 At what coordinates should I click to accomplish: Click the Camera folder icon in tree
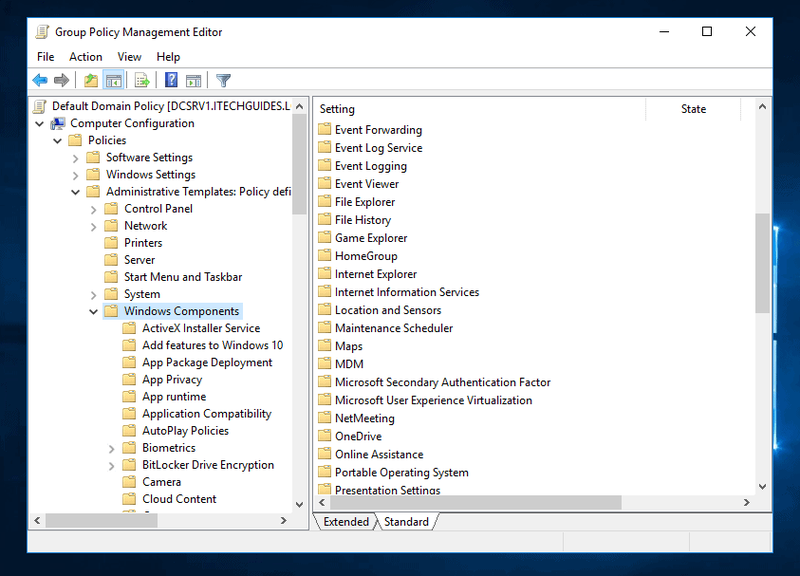click(130, 482)
